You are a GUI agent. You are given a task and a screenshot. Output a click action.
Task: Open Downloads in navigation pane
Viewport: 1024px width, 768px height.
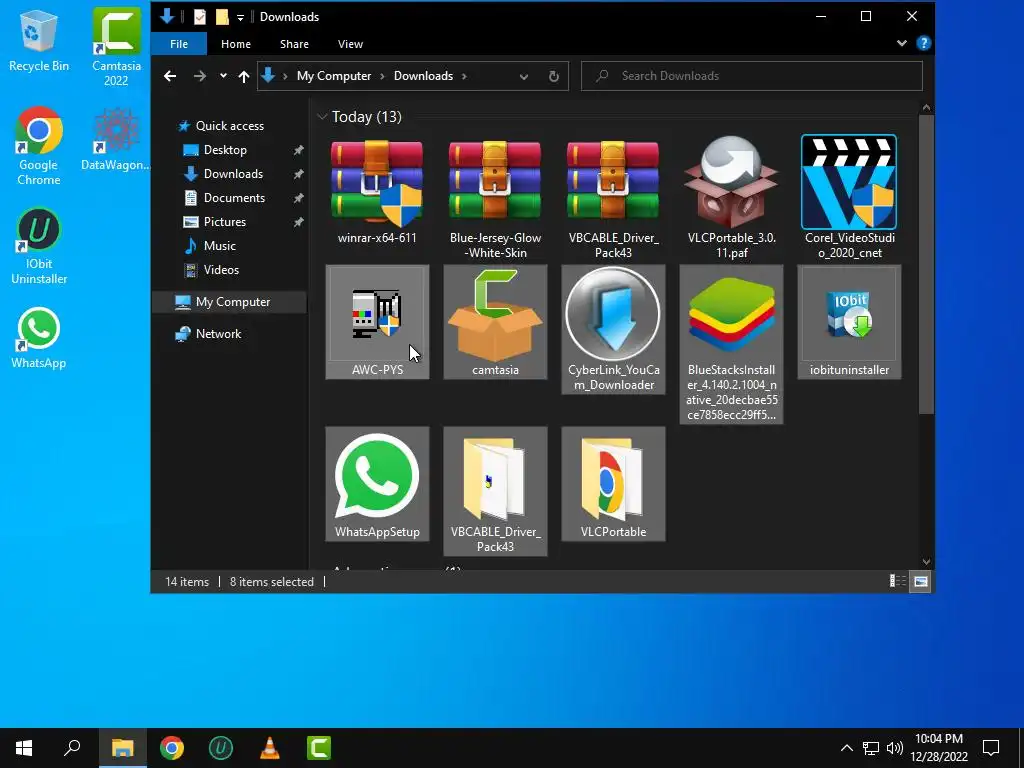point(233,174)
